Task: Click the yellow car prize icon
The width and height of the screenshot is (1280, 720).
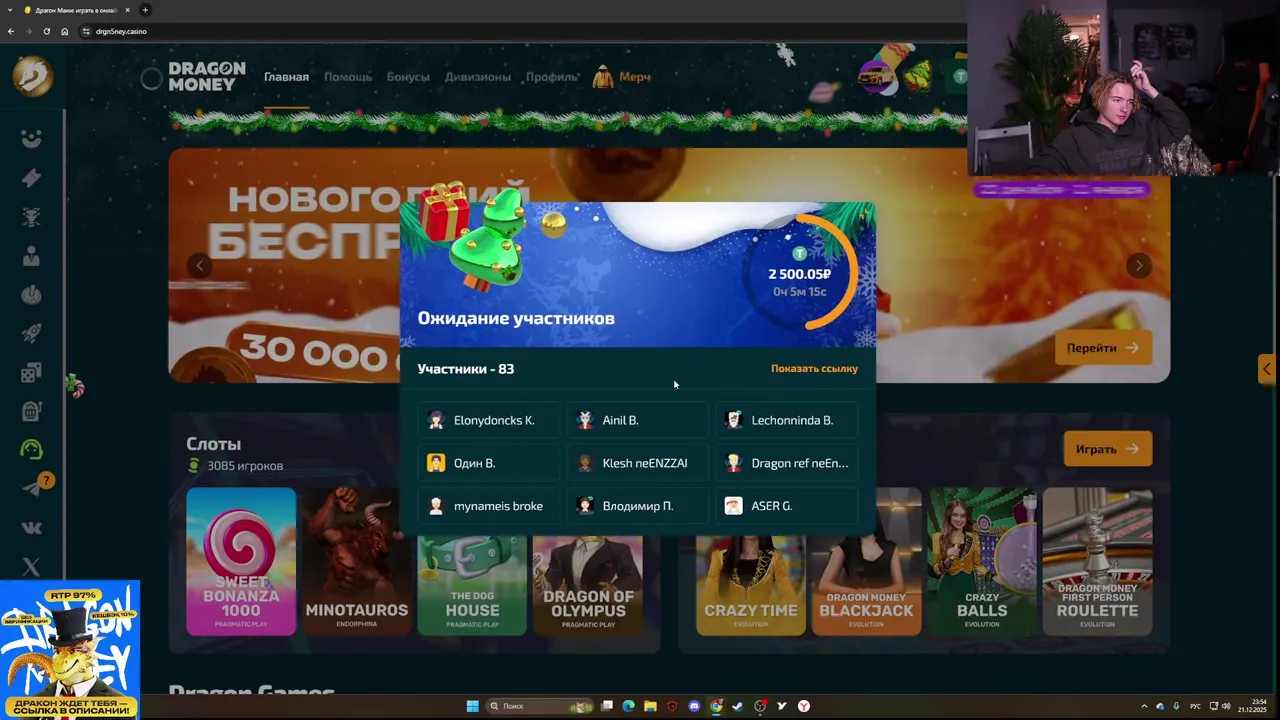Action: click(x=877, y=76)
